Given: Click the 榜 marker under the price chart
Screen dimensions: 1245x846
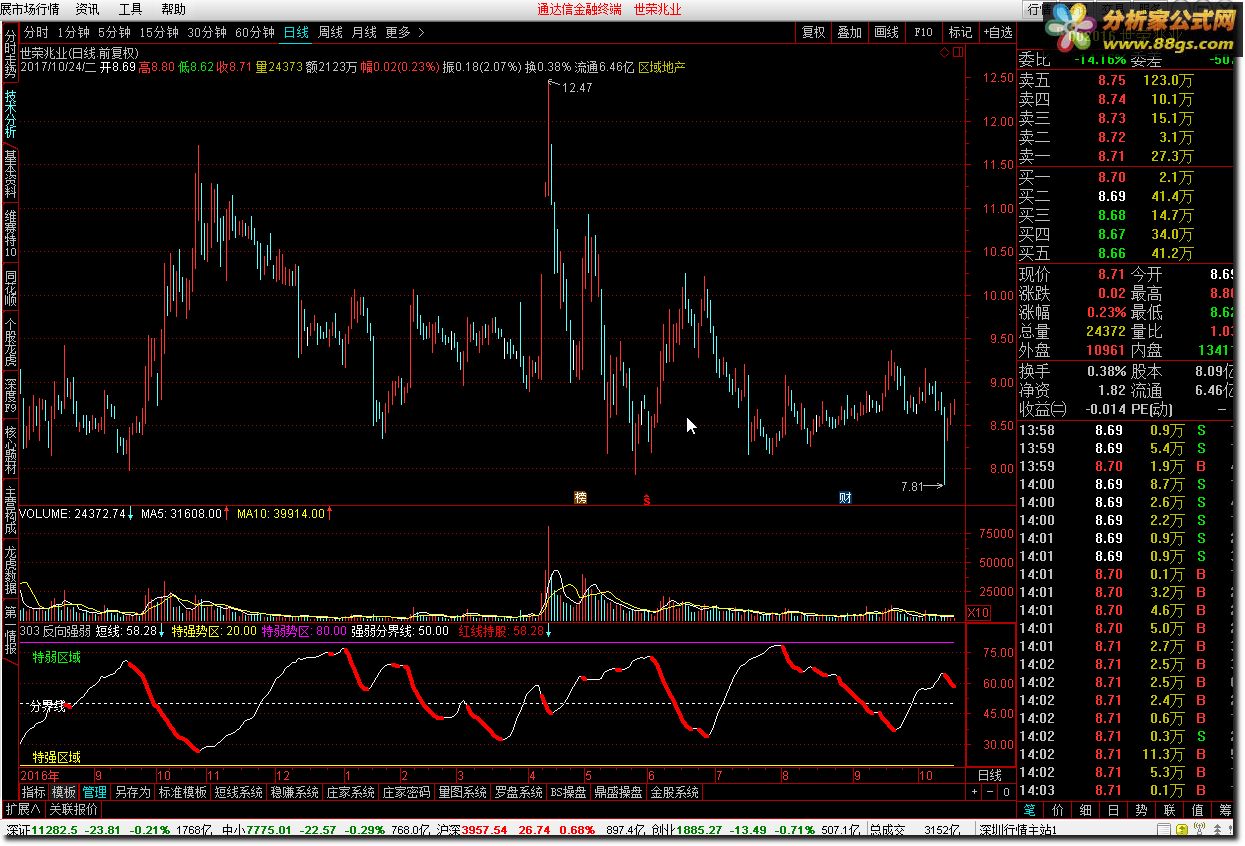Looking at the screenshot, I should [x=580, y=497].
